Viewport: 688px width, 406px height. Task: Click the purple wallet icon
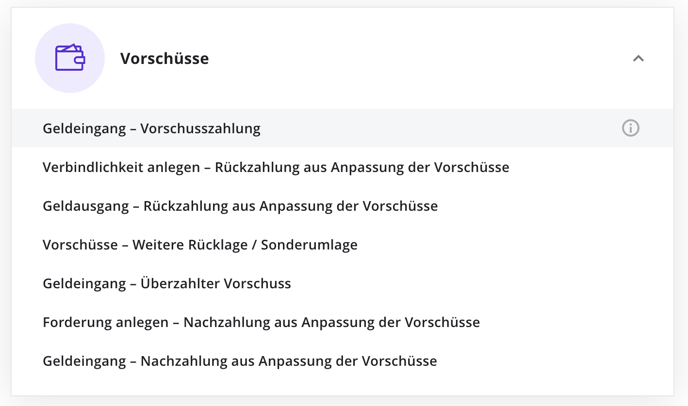click(x=70, y=57)
